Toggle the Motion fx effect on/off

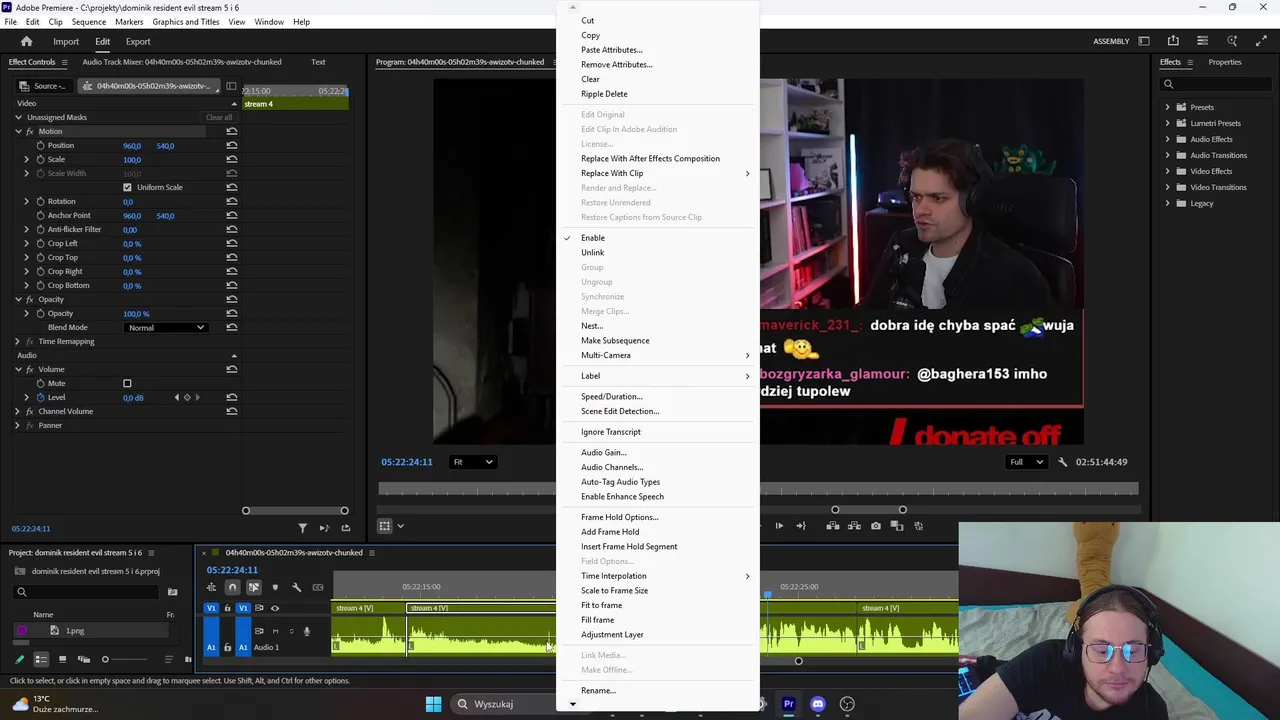pos(30,132)
